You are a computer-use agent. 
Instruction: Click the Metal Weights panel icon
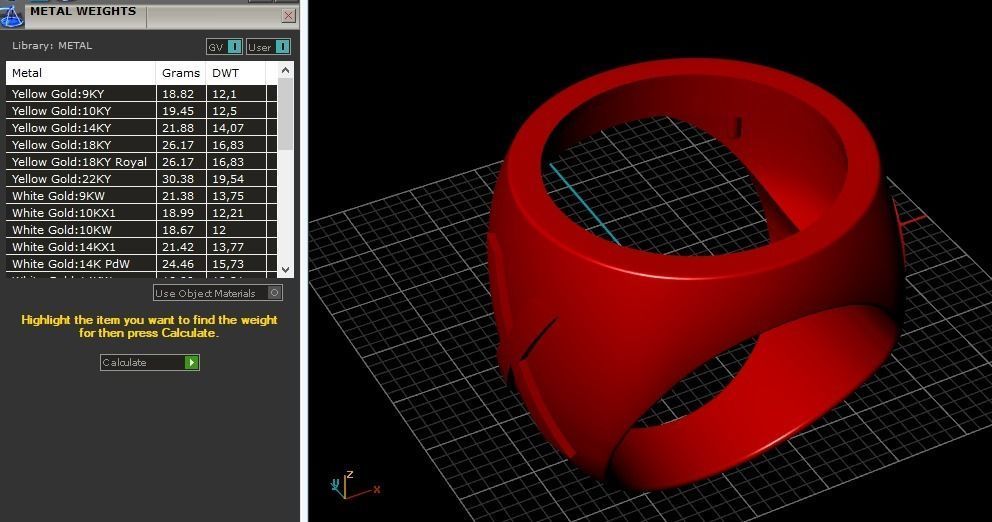click(x=11, y=15)
